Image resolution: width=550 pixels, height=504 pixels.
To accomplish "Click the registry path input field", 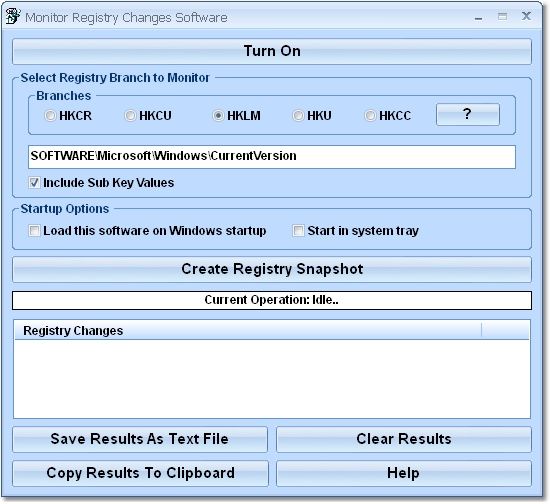I will click(272, 156).
